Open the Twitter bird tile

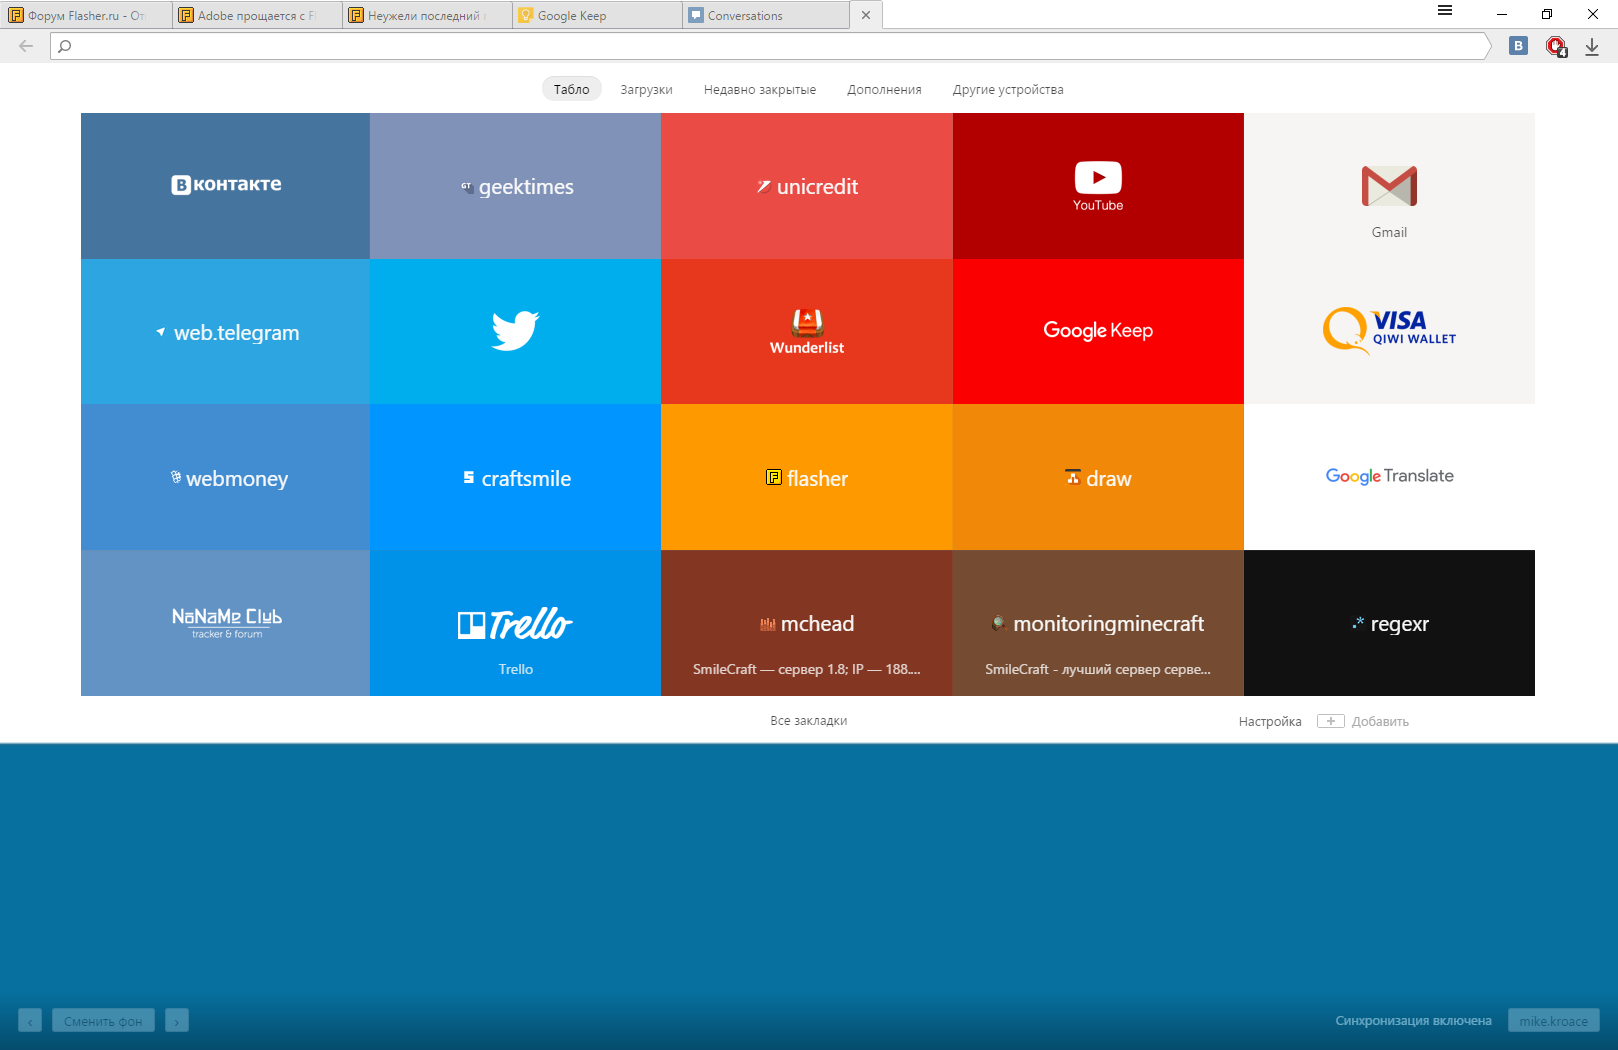click(515, 332)
